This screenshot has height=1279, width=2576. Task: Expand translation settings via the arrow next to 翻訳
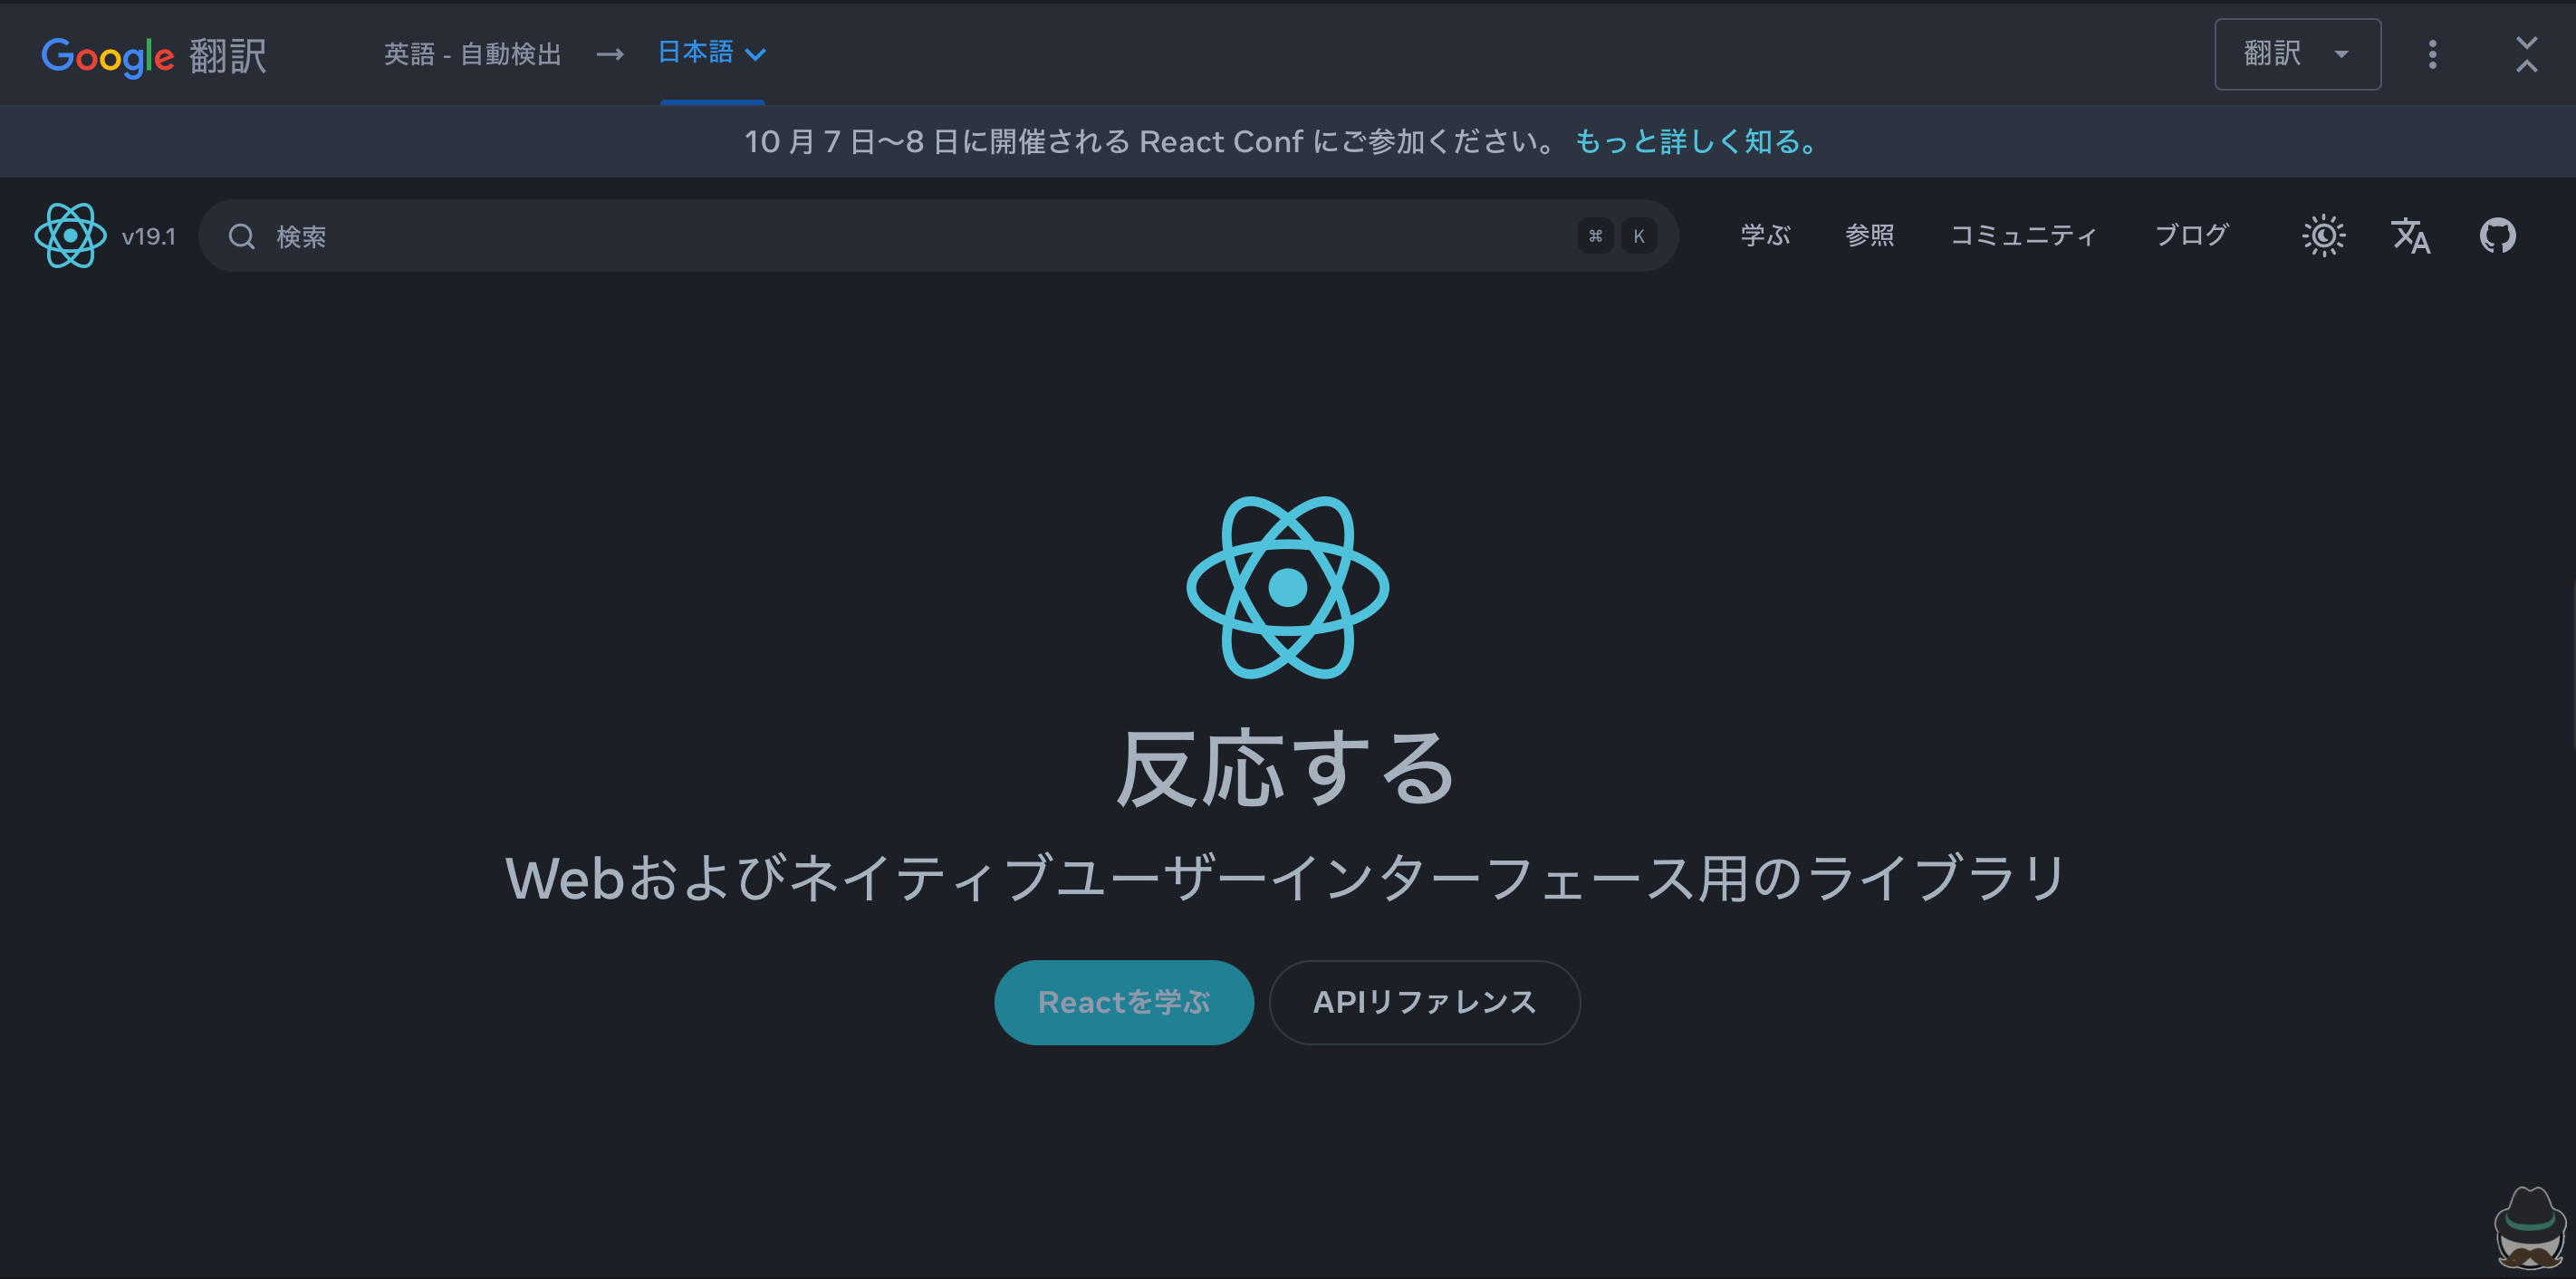point(2343,55)
